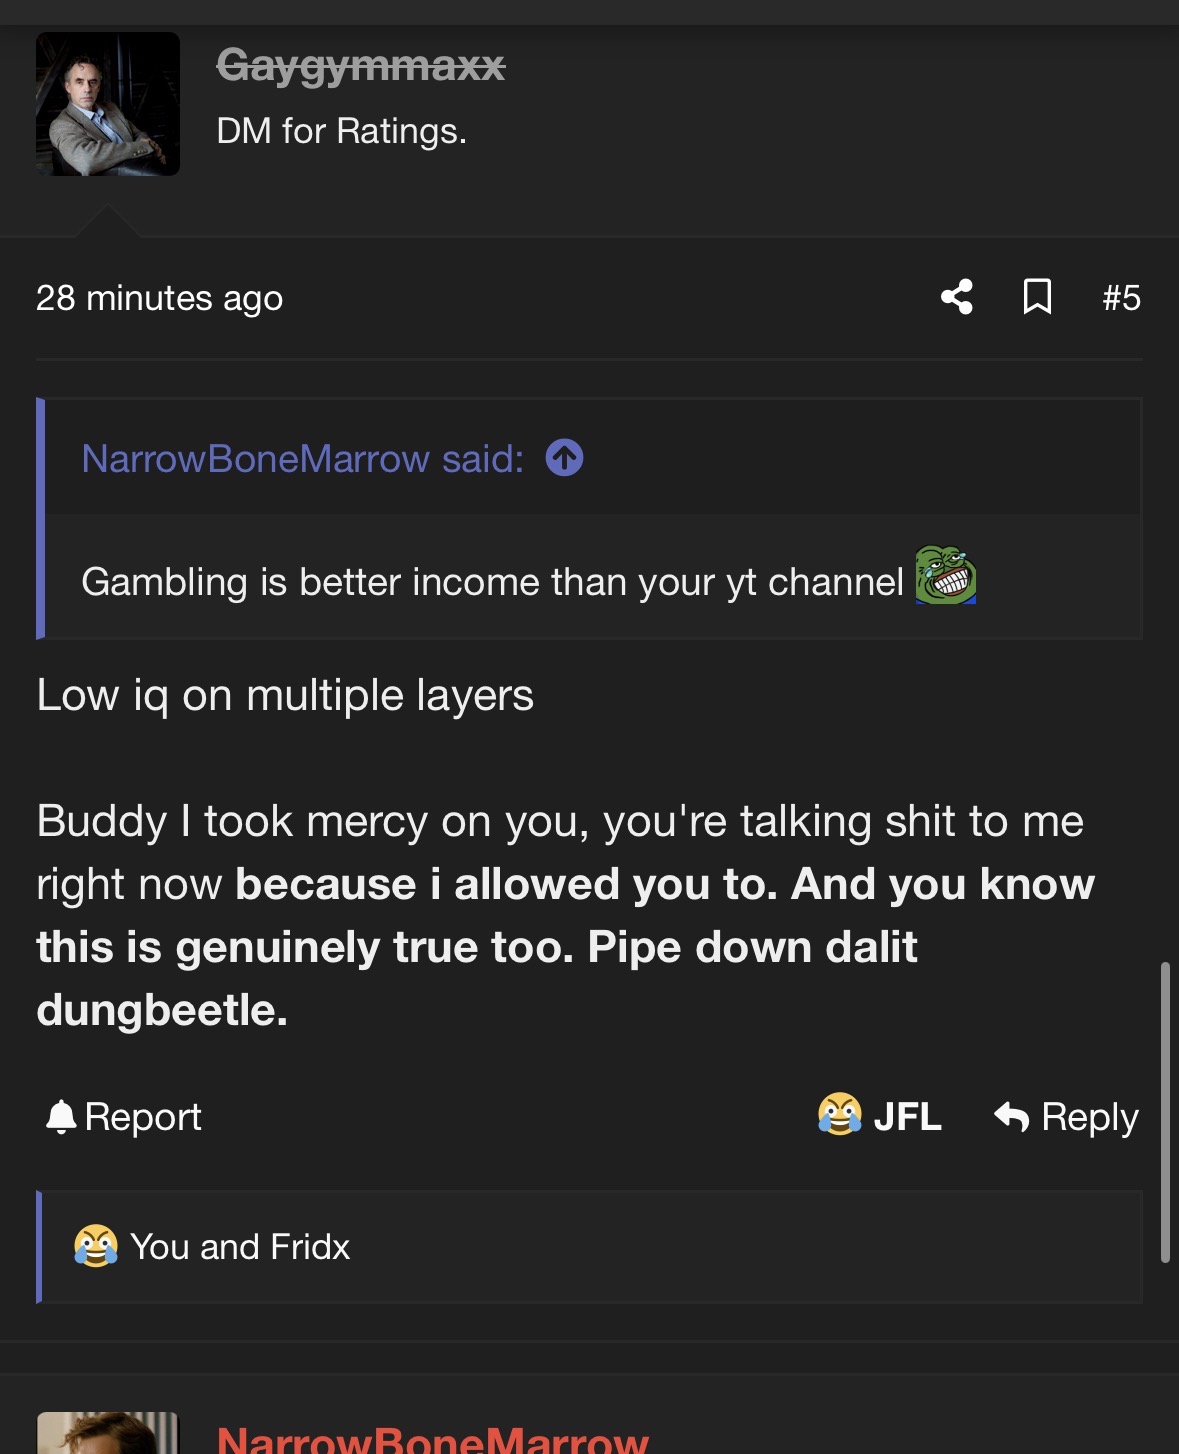The height and width of the screenshot is (1454, 1179).
Task: Click the "Low iq on multiple layers" text
Action: click(x=285, y=695)
